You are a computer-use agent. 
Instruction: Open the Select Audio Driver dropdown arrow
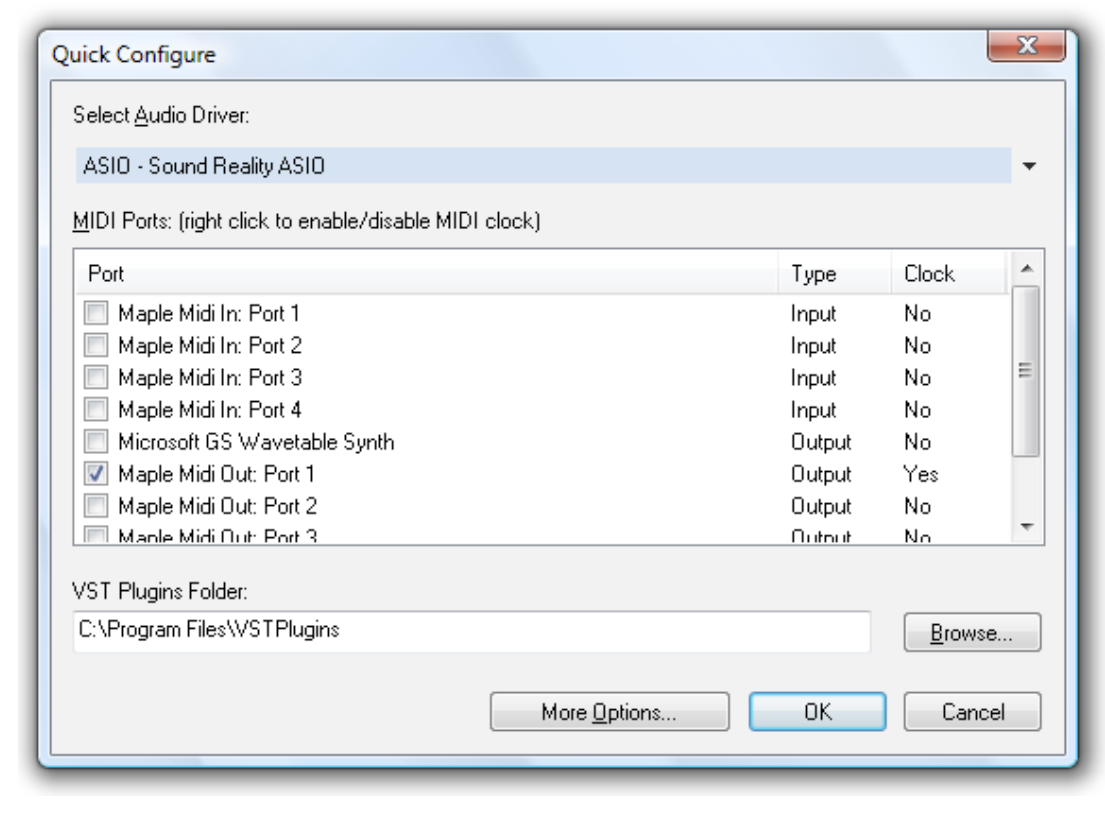1031,166
